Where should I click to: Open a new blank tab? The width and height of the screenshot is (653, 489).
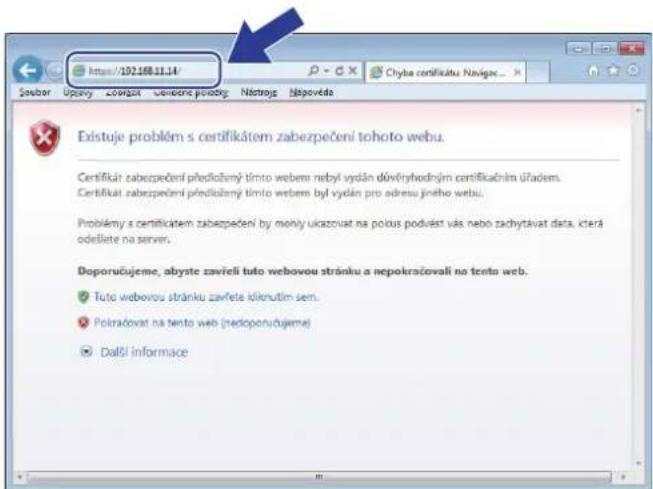point(538,73)
